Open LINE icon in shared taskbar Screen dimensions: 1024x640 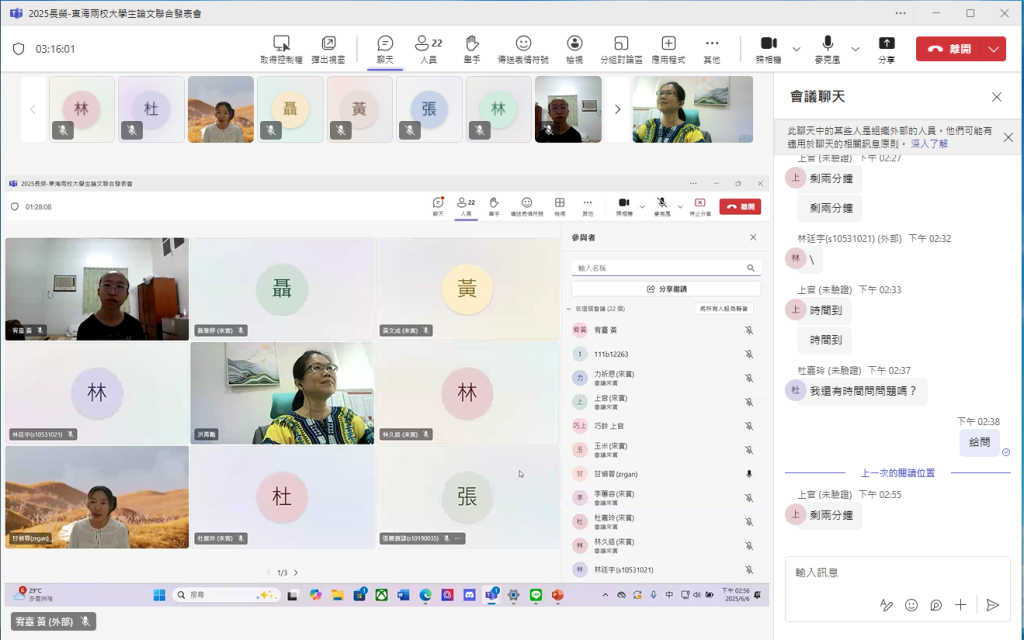pyautogui.click(x=536, y=595)
